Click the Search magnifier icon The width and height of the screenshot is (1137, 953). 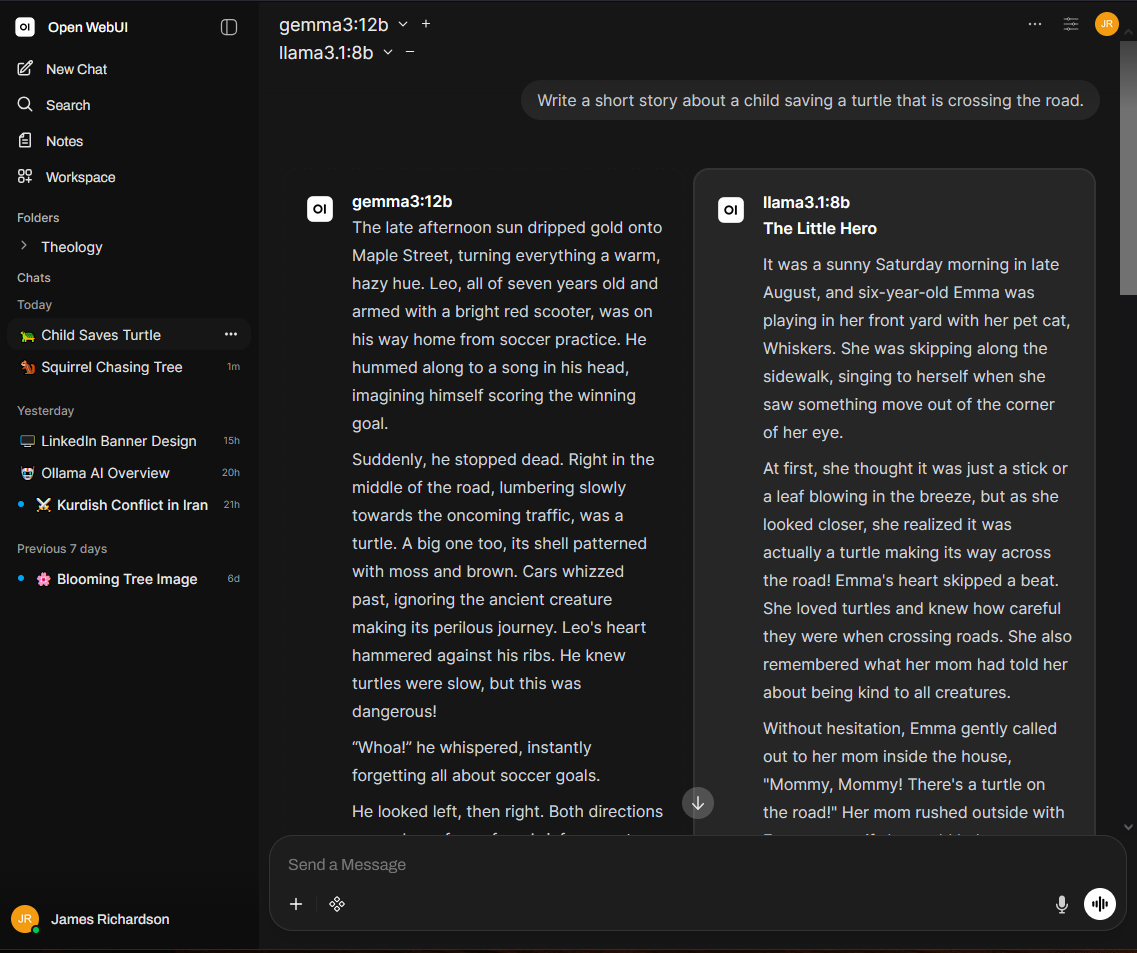pos(25,104)
